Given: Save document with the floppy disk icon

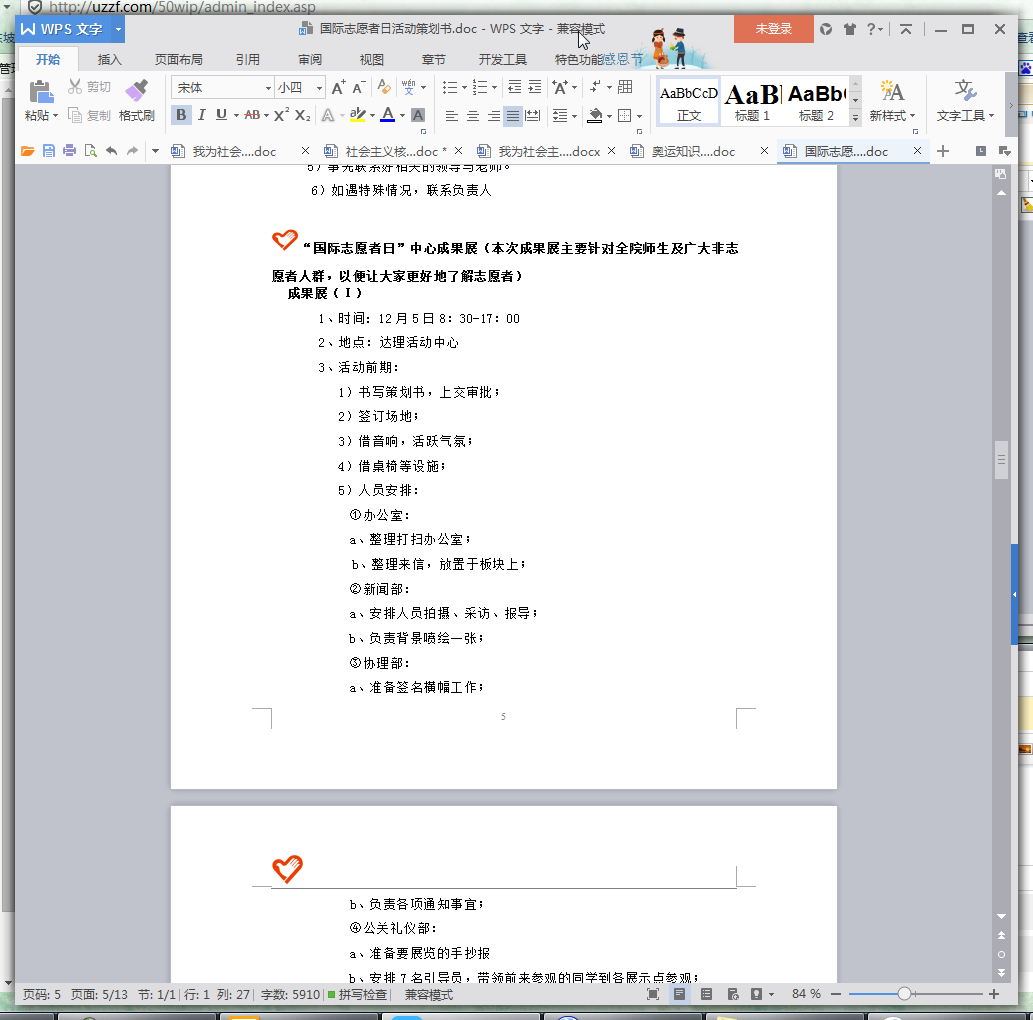Looking at the screenshot, I should 49,151.
